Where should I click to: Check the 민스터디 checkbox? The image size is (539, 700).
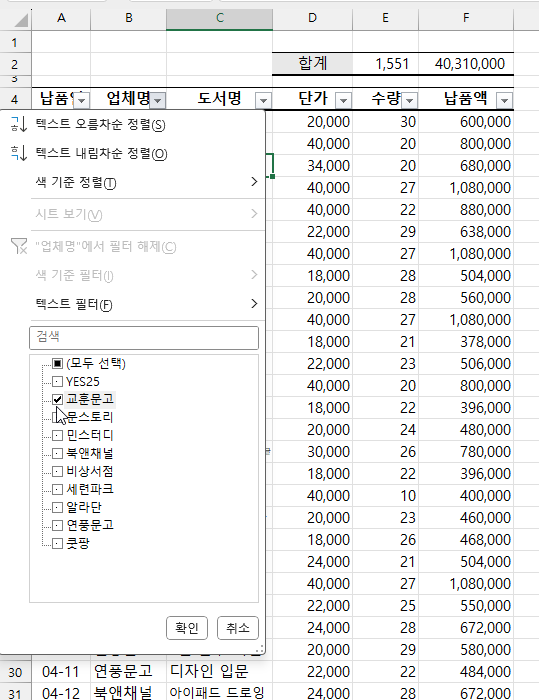57,435
